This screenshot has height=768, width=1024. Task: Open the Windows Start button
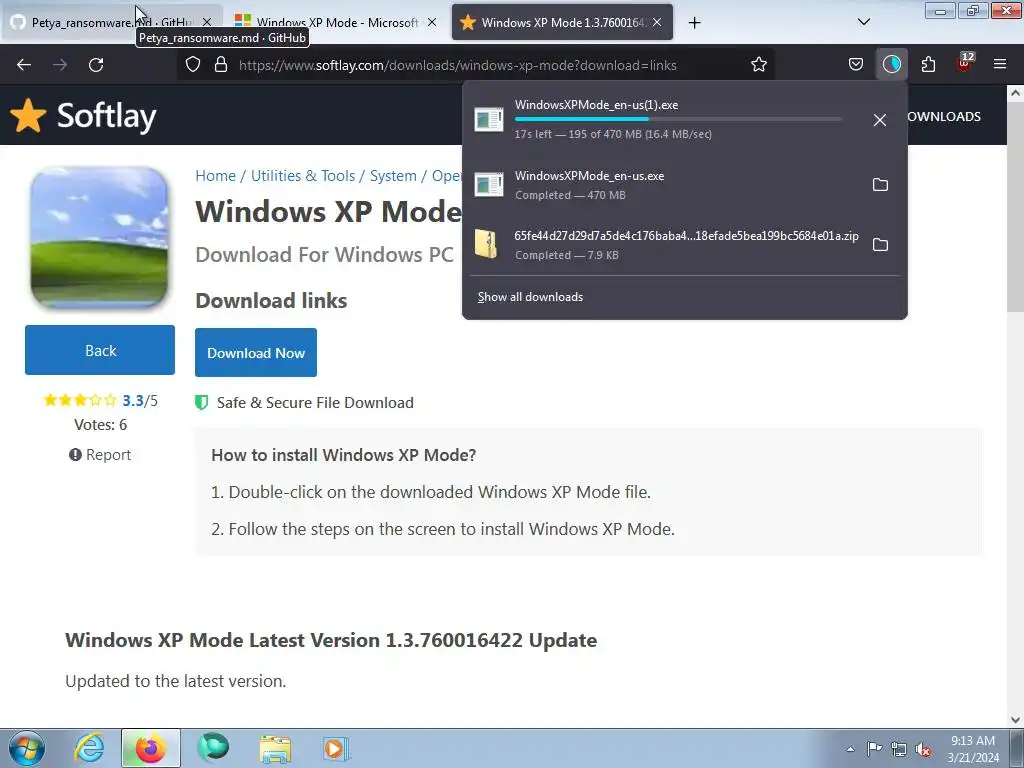(x=27, y=748)
